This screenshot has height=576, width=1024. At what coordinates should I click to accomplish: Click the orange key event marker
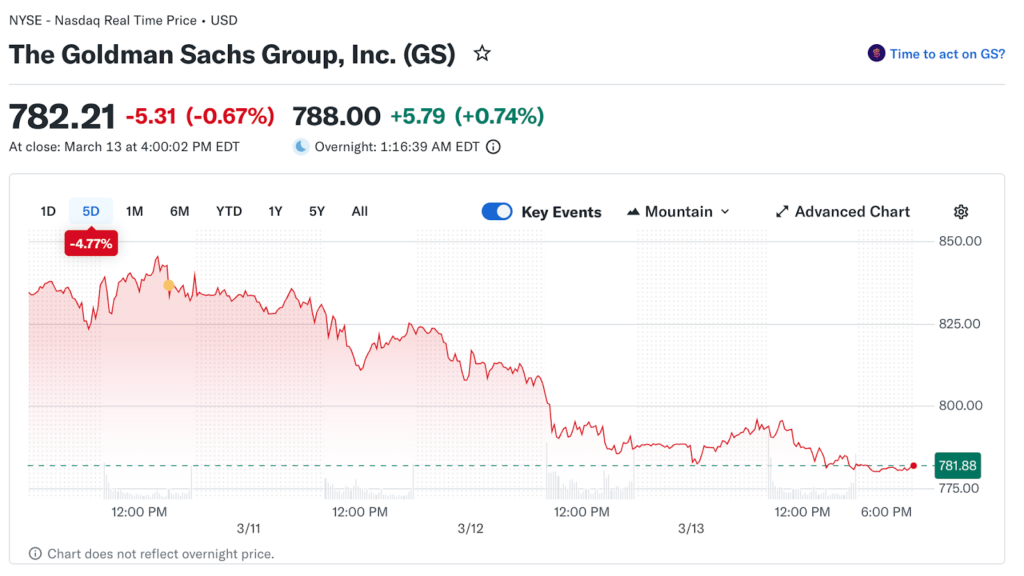click(x=168, y=286)
